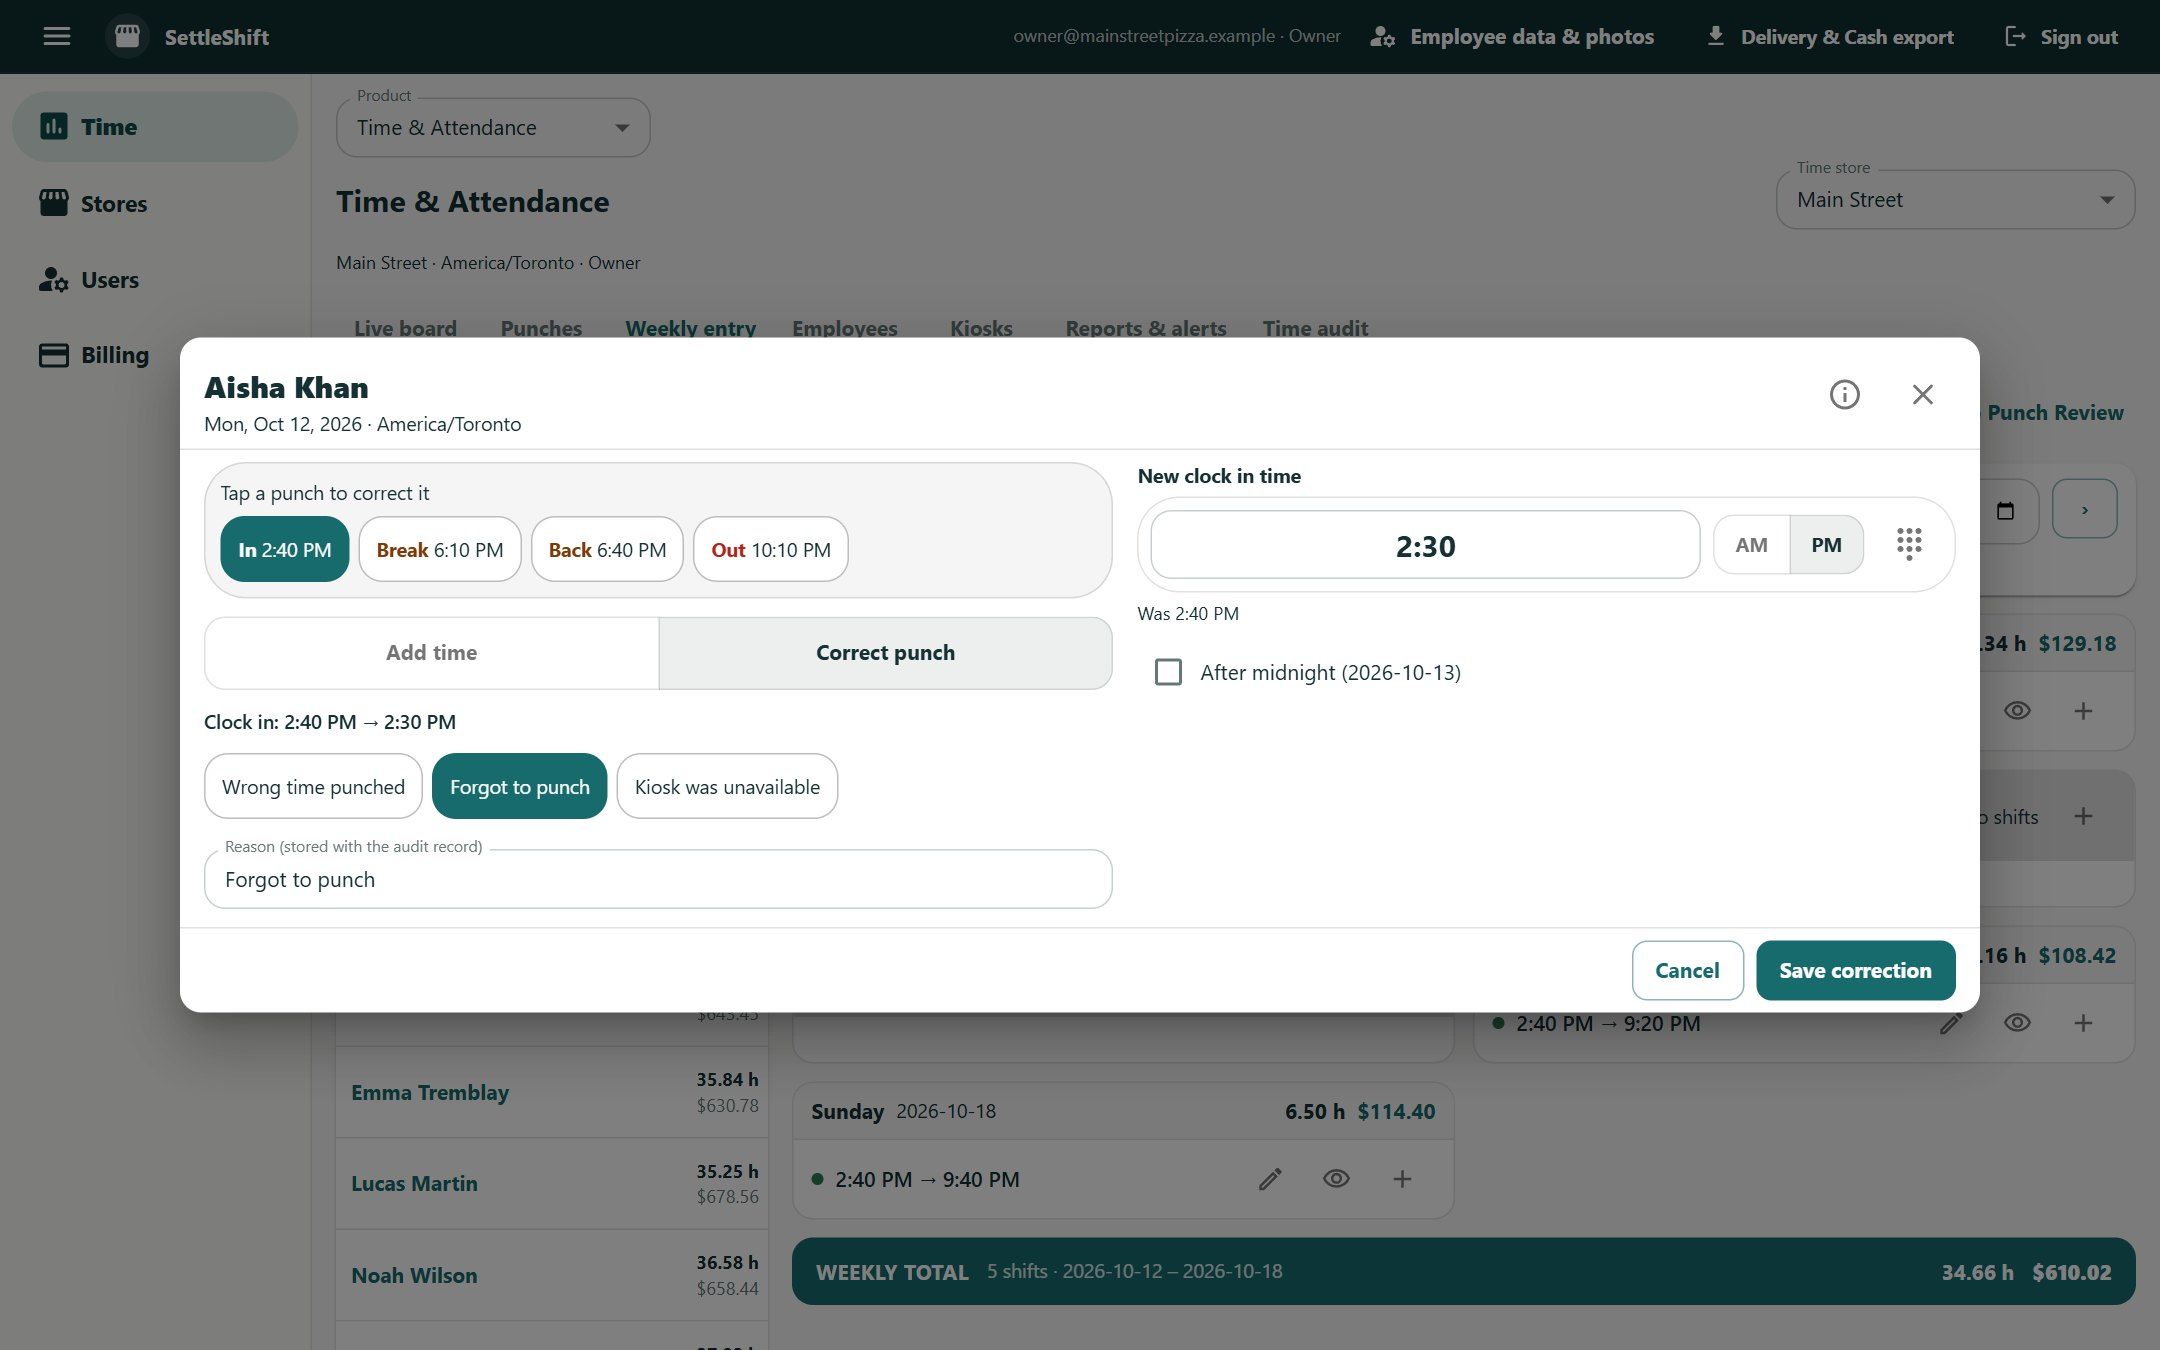Viewport: 2160px width, 1350px height.
Task: Select the Break 6:10 PM punch chip
Action: click(x=440, y=549)
